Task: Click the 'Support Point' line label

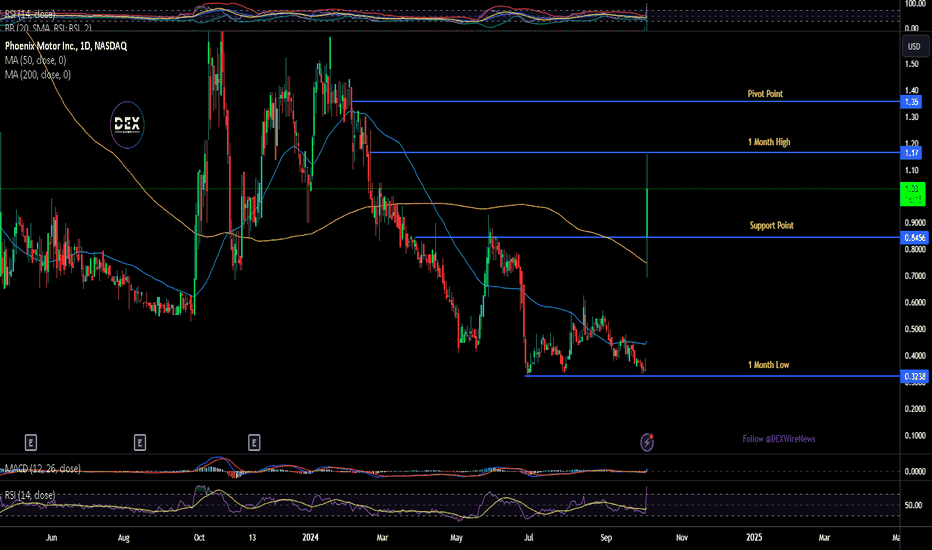Action: 772,225
